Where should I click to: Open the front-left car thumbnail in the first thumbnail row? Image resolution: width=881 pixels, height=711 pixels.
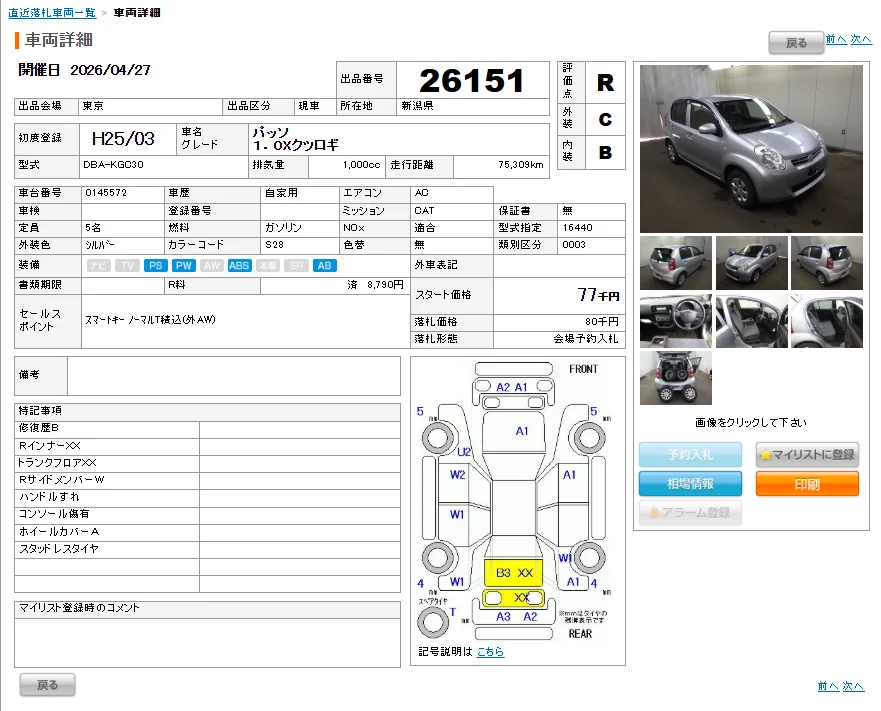click(x=751, y=263)
